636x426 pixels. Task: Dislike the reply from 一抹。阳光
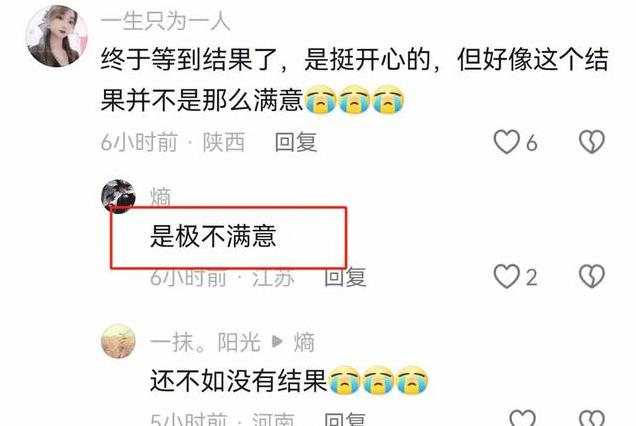(592, 418)
